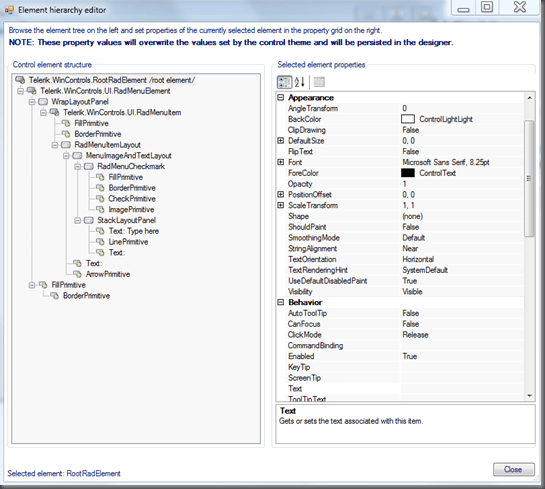Select the CommandBinding property row

pos(400,345)
